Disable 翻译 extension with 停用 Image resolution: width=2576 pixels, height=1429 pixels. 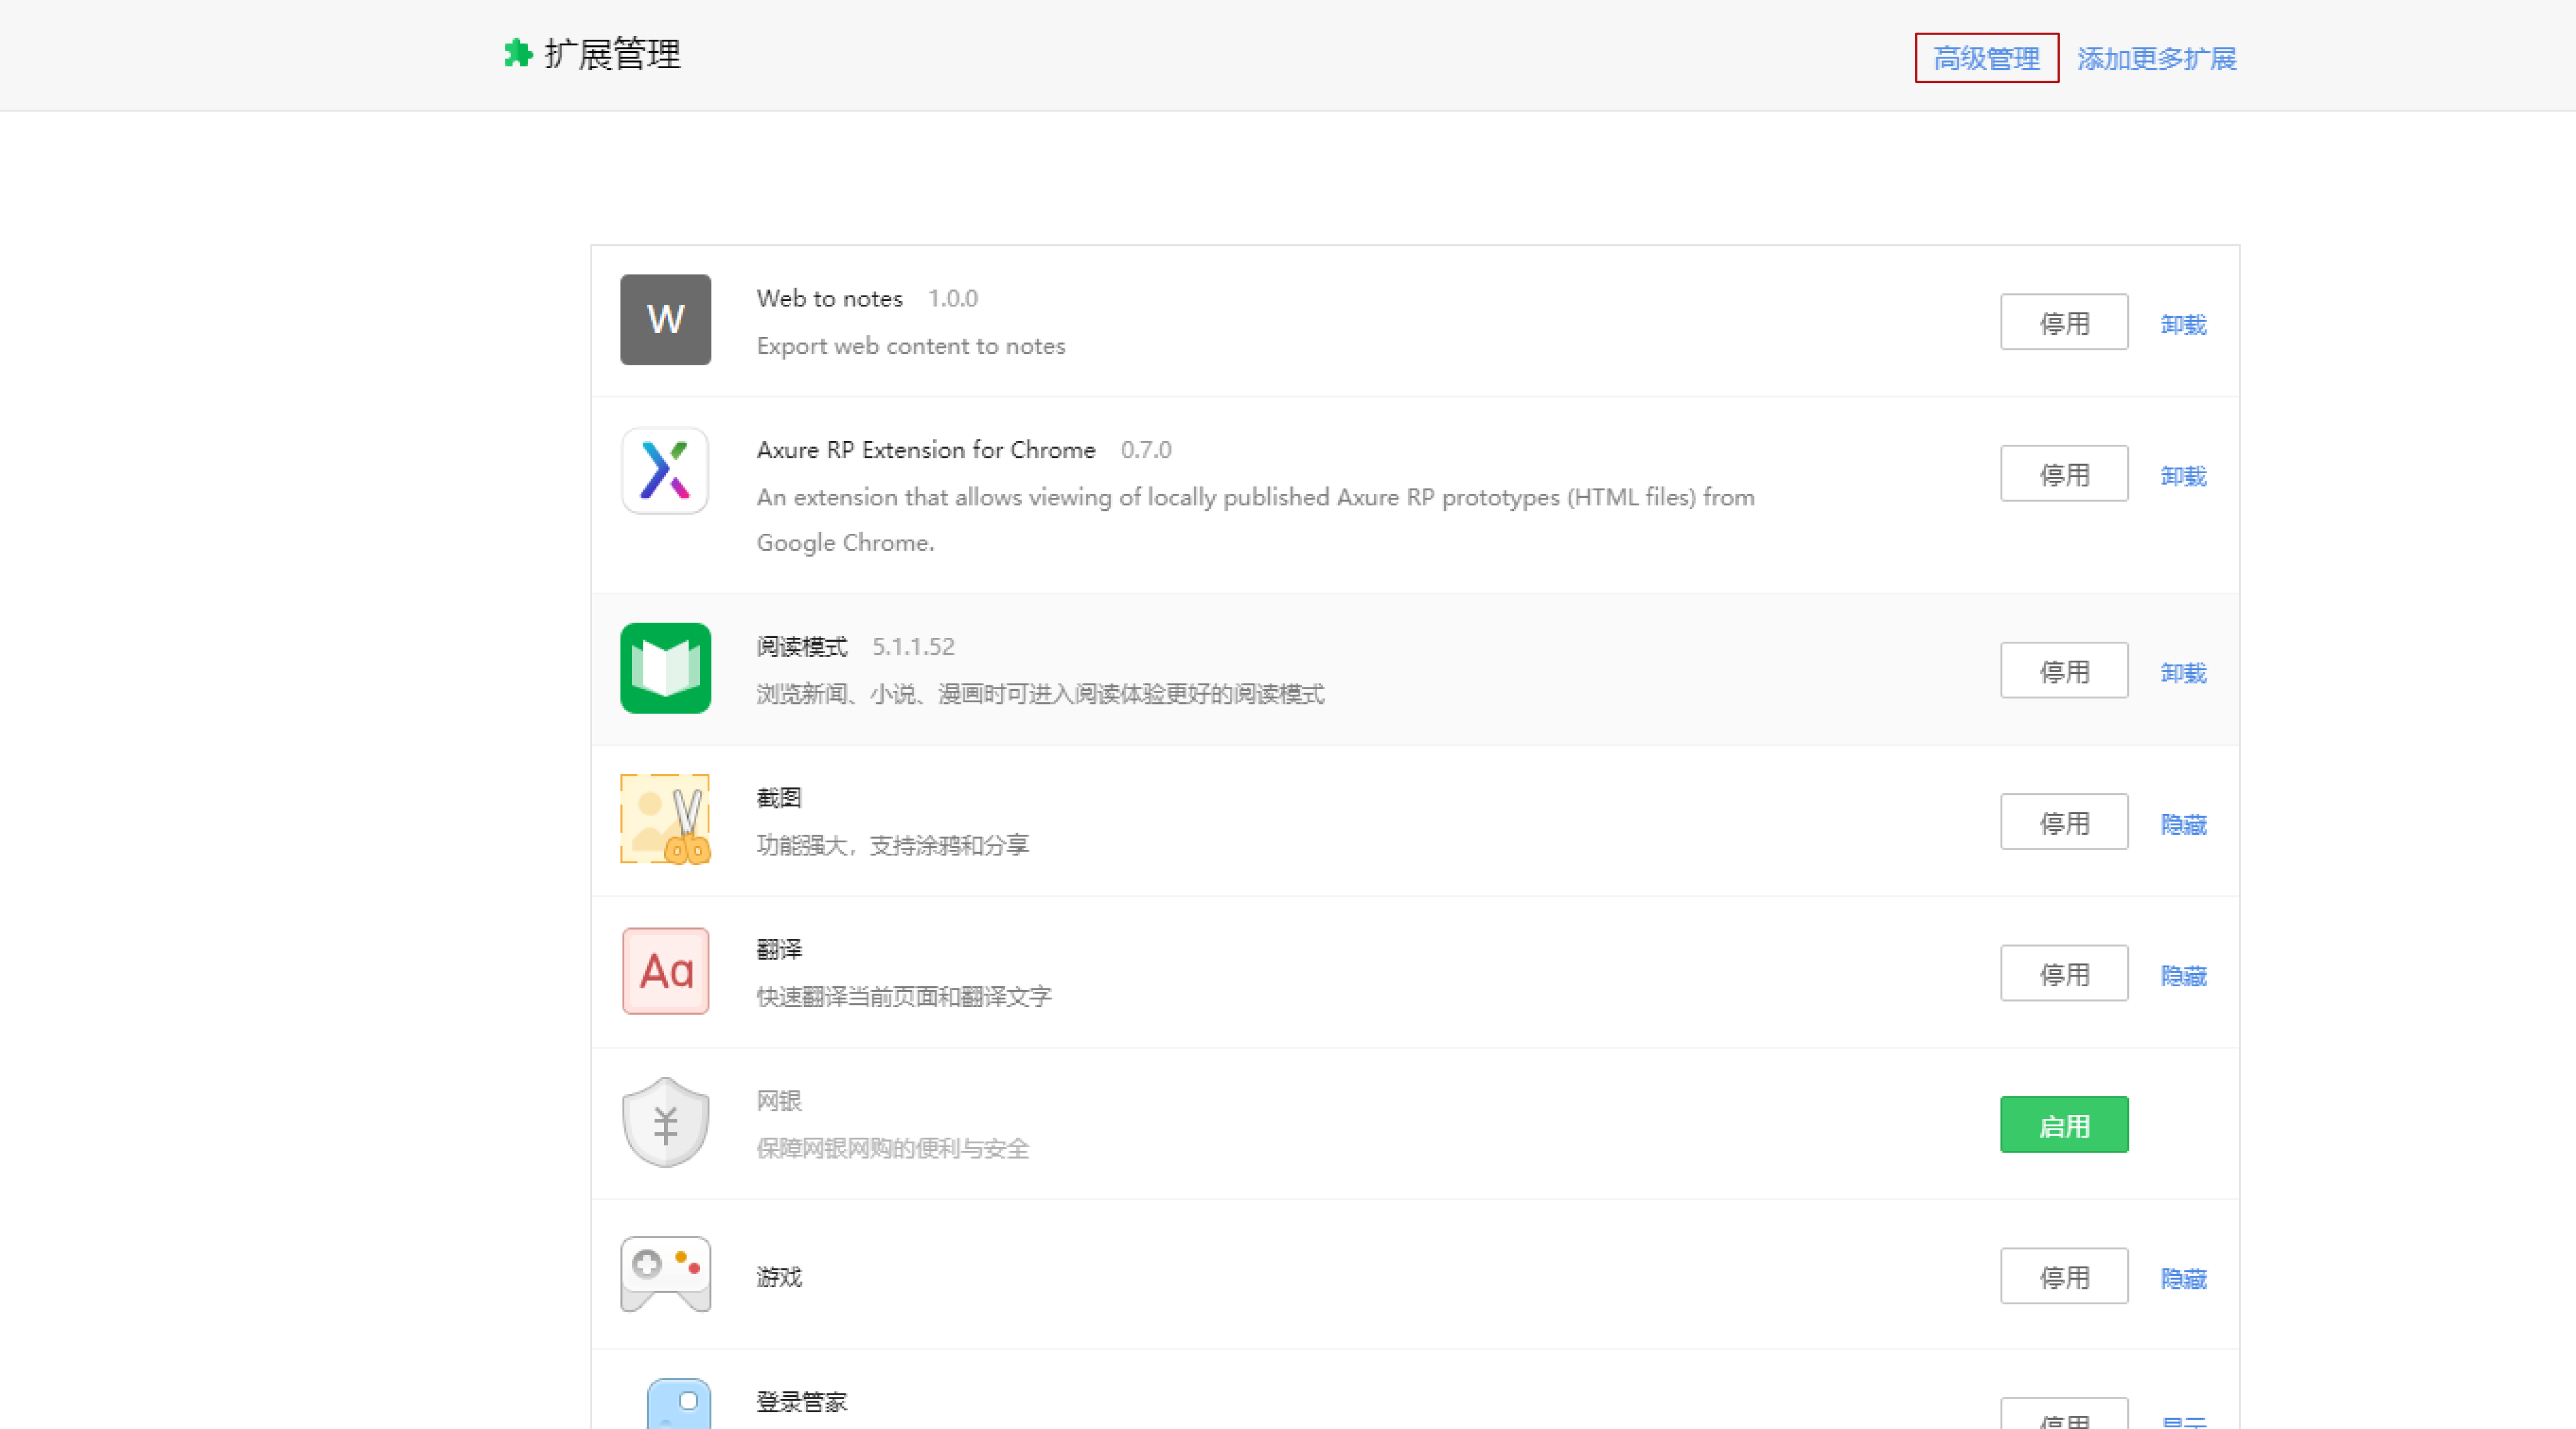[x=2064, y=973]
